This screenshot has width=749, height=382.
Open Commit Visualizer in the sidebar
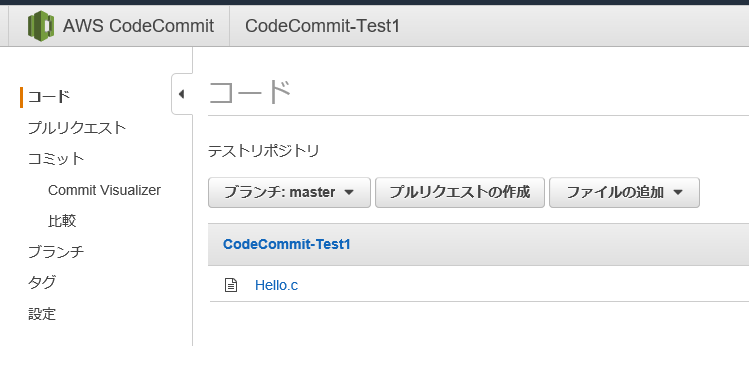104,190
